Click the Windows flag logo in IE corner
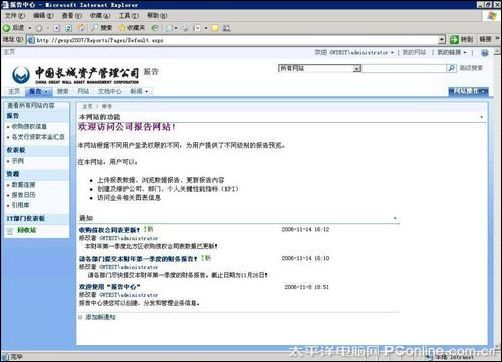Screen dimensions: 502x362 (491, 16)
